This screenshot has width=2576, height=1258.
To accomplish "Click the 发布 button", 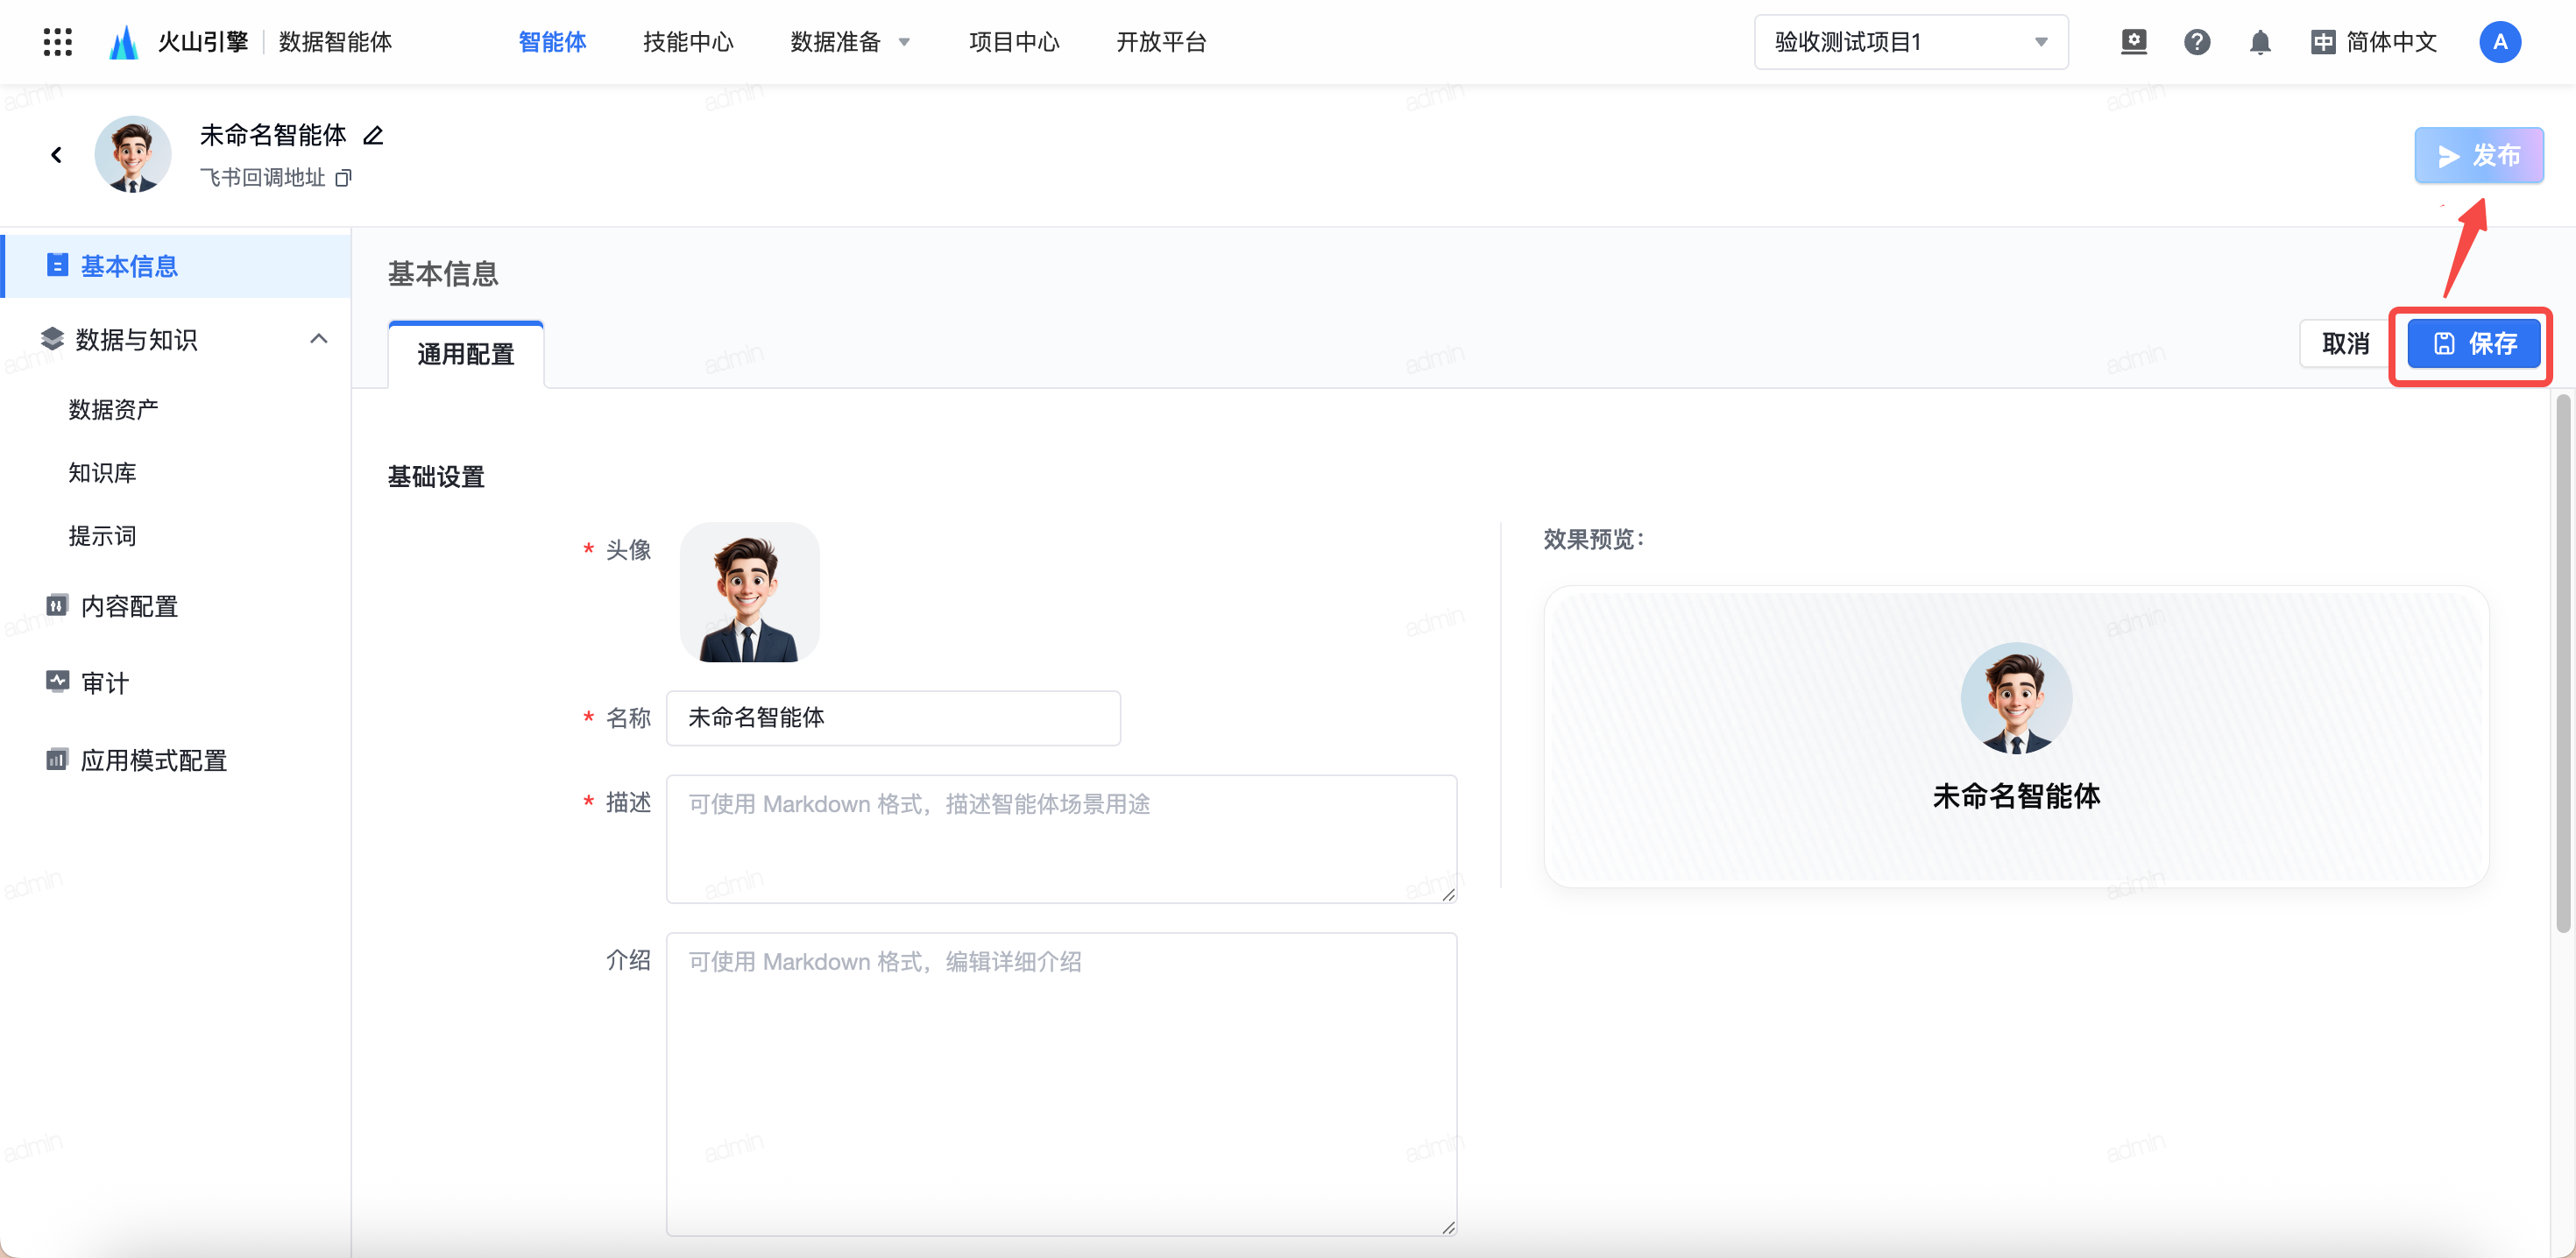I will coord(2478,155).
